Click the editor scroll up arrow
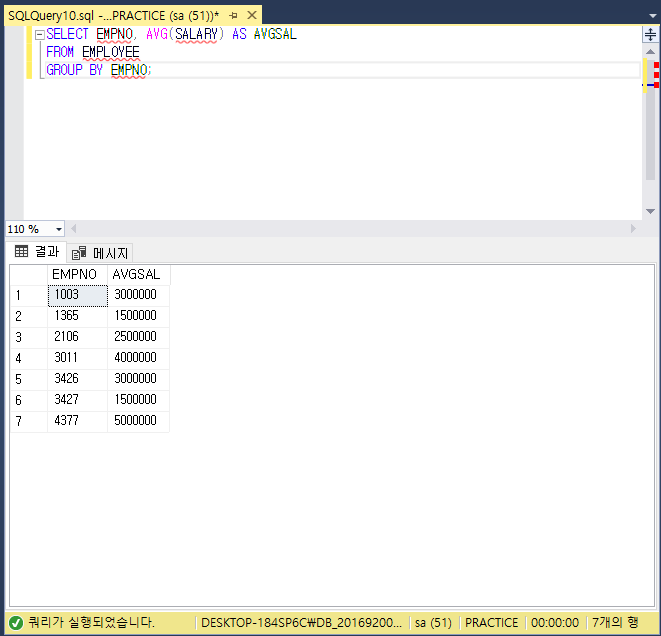This screenshot has height=636, width=661. [x=650, y=51]
